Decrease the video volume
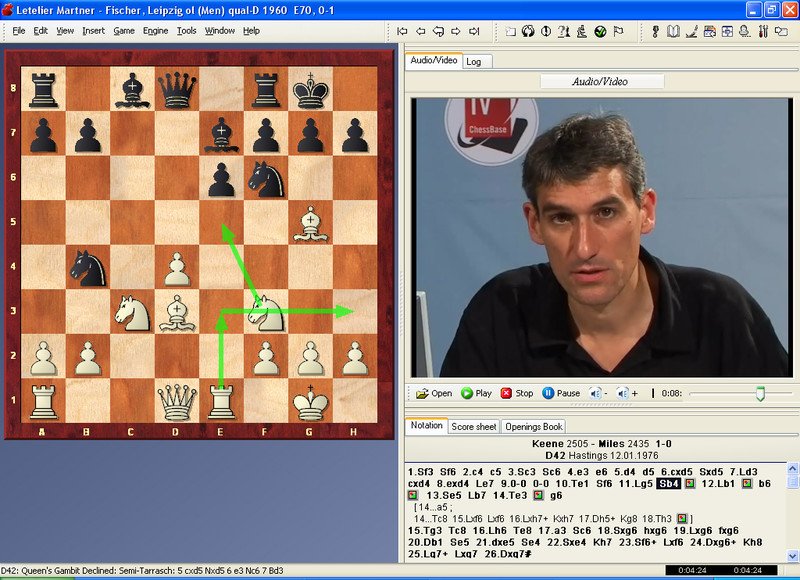 (x=597, y=393)
